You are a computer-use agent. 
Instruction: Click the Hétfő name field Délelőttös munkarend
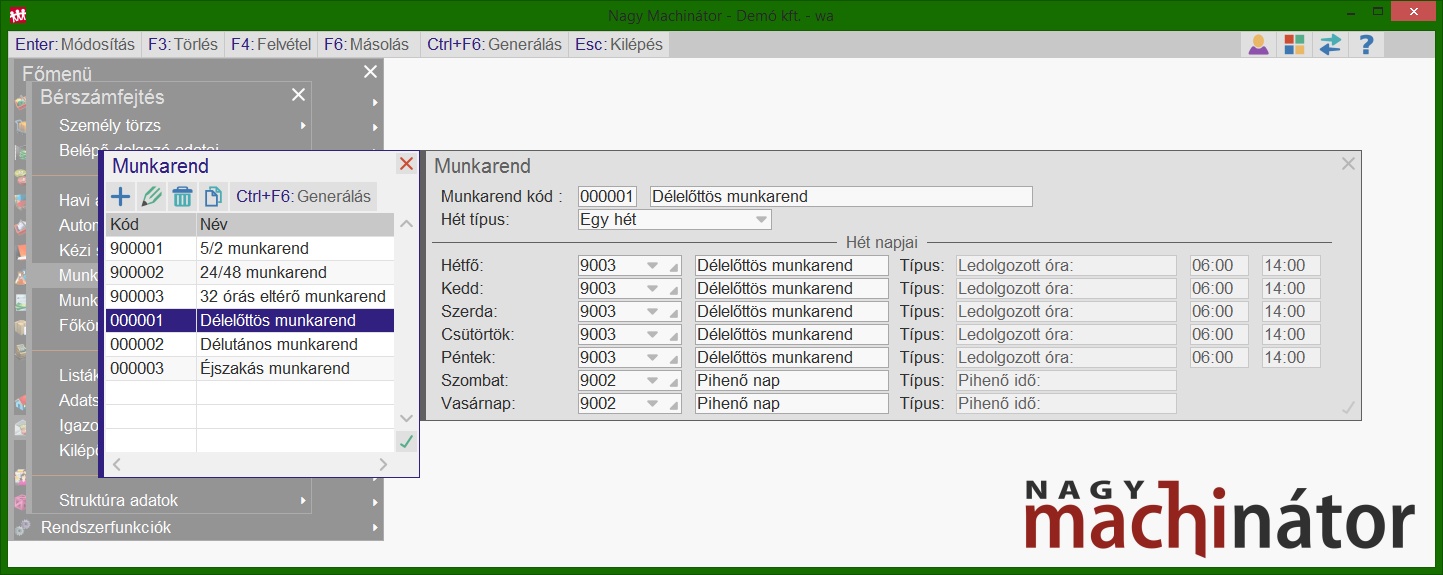791,265
